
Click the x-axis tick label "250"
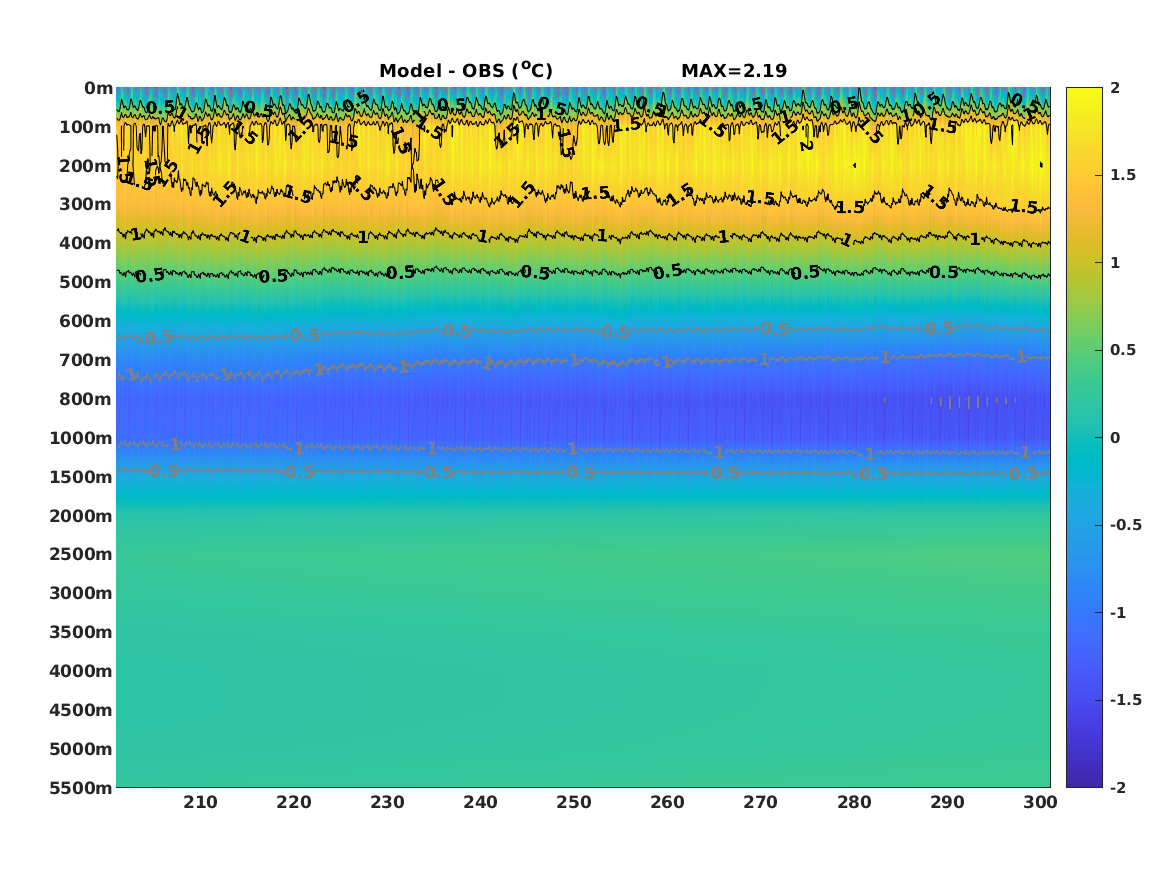(574, 802)
